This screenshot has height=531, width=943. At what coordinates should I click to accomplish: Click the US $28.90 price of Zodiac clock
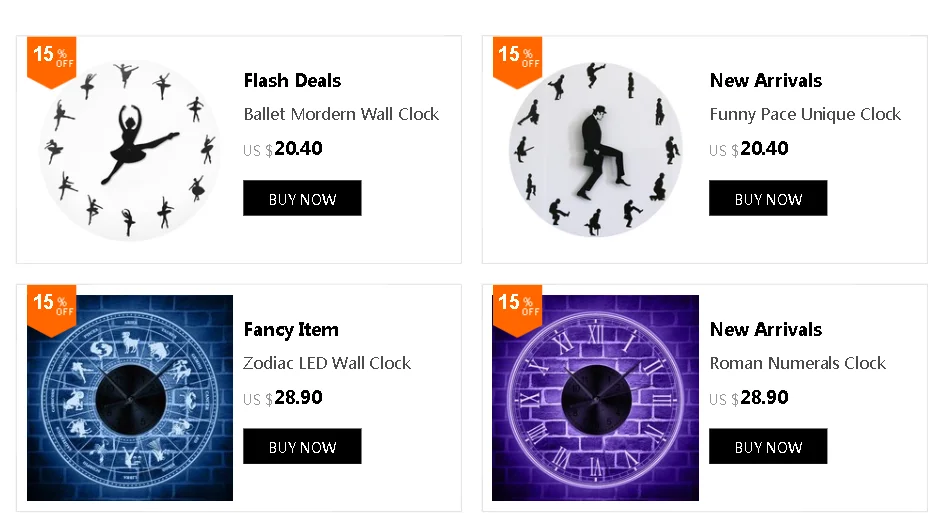pos(283,398)
